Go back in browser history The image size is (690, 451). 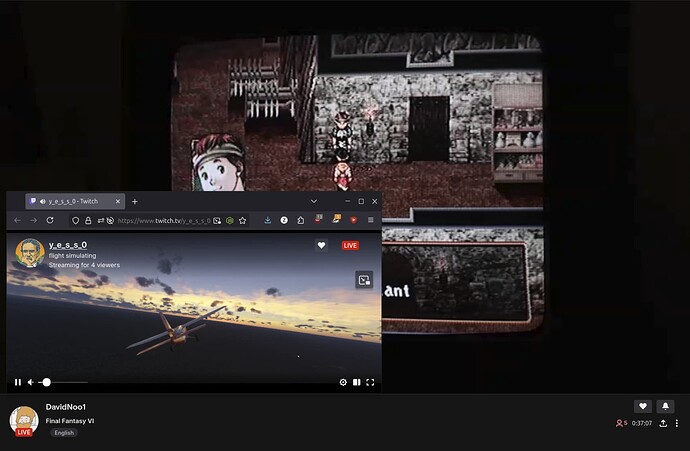(x=17, y=220)
